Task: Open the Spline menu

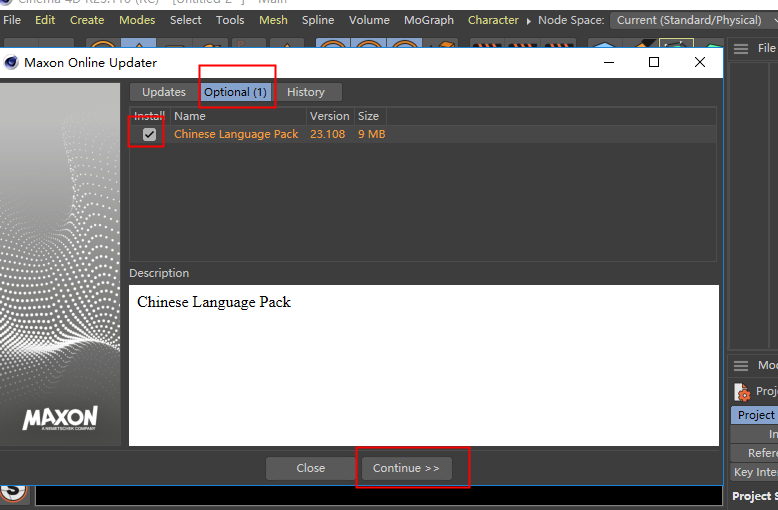Action: point(318,20)
